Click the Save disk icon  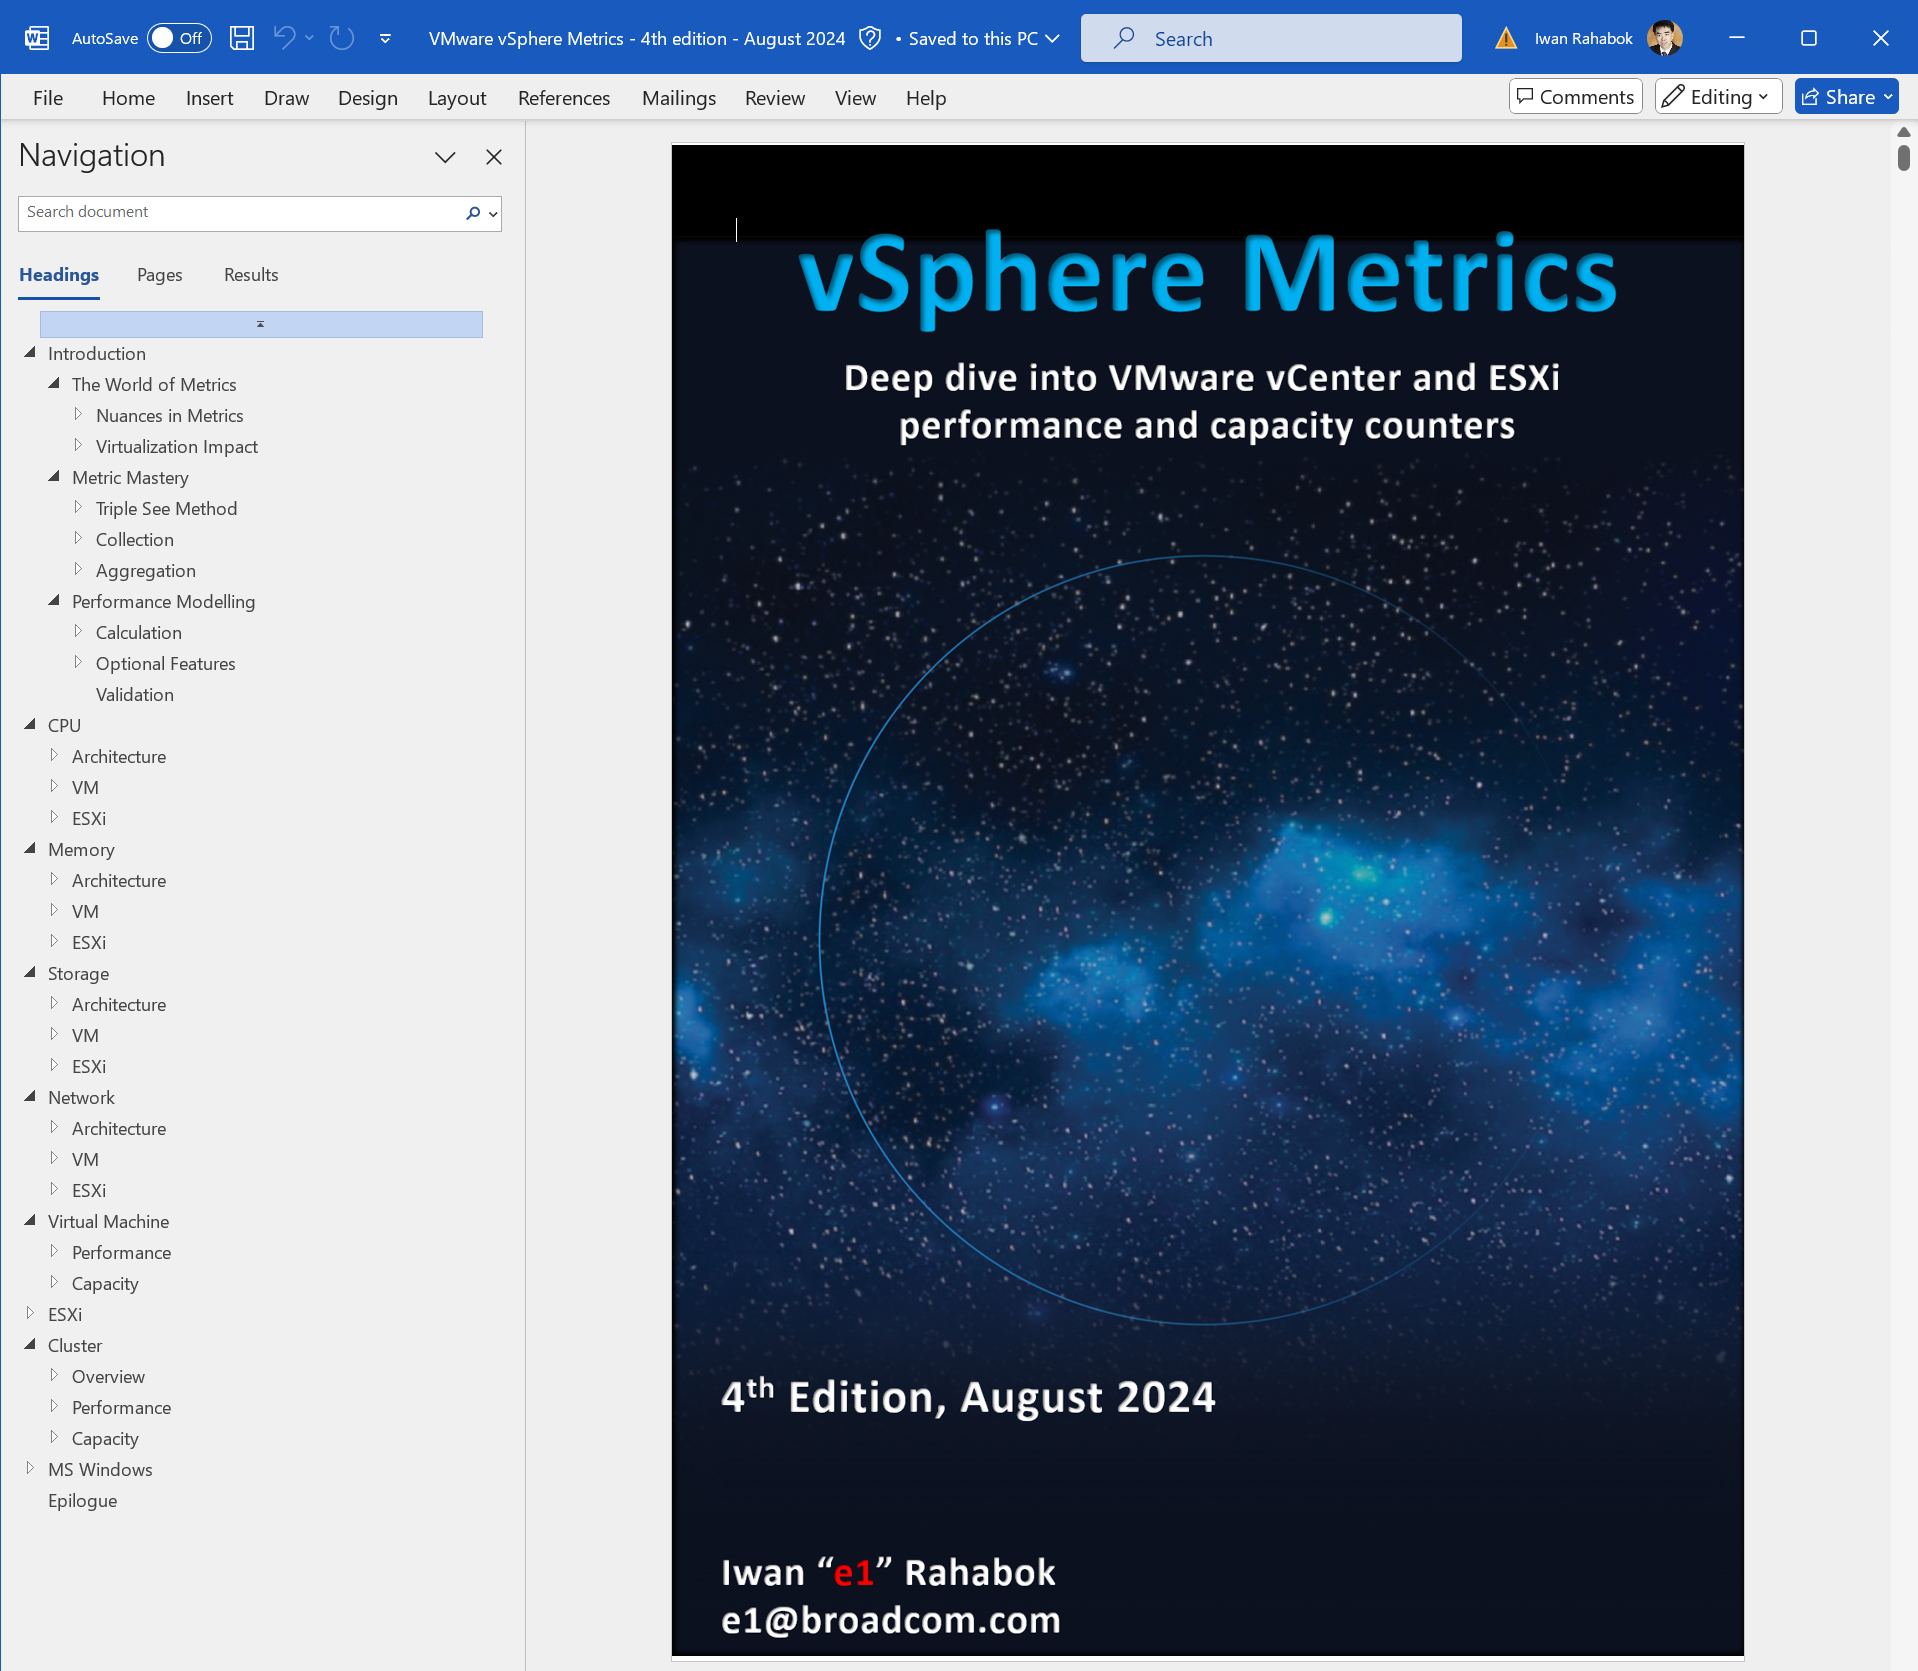pyautogui.click(x=242, y=38)
